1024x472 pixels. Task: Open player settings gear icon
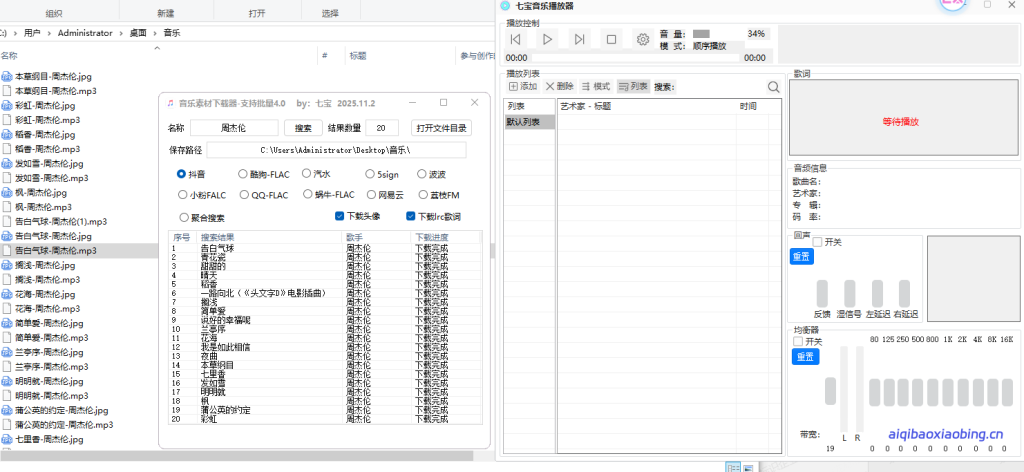(x=643, y=39)
